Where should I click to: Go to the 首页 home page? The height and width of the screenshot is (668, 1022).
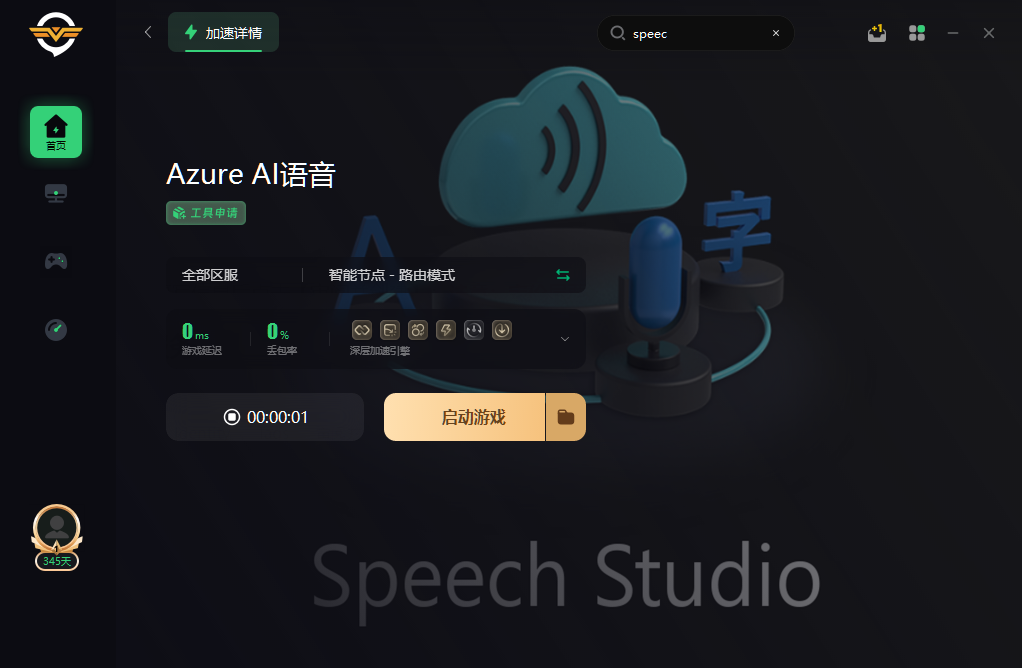56,132
